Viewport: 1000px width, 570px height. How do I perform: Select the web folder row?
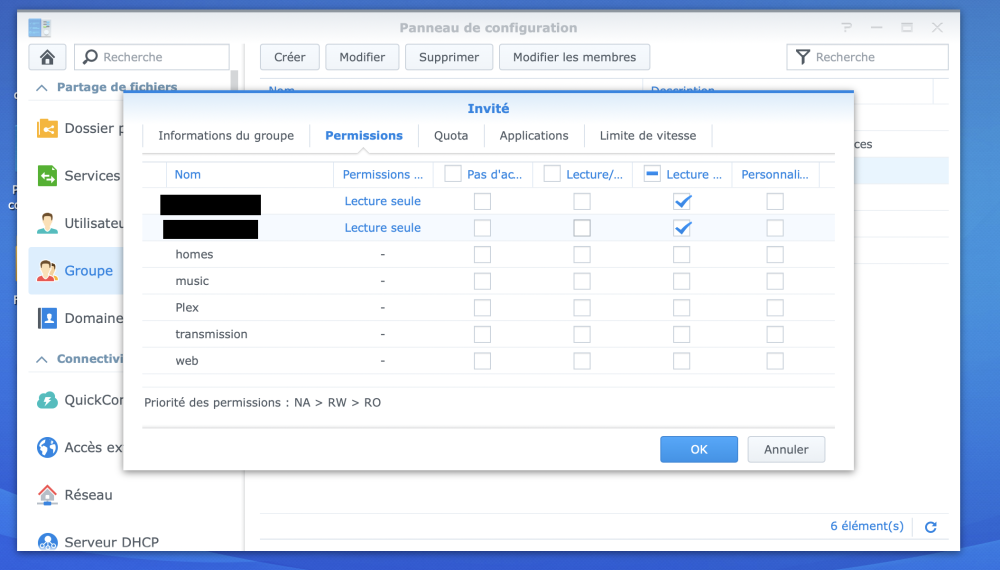[489, 361]
